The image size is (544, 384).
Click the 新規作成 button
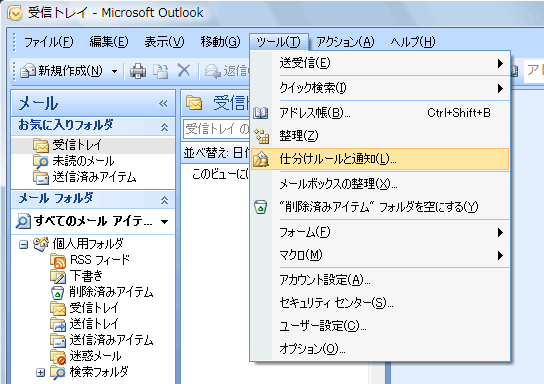click(x=61, y=71)
